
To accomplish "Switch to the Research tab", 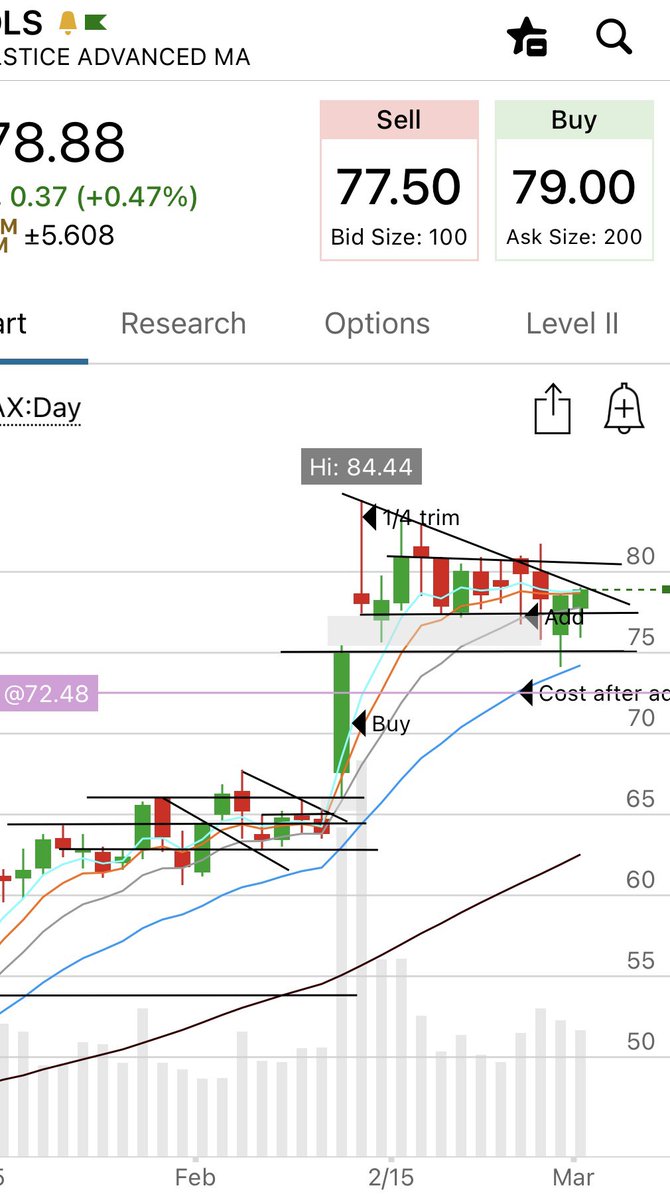I will [x=183, y=324].
